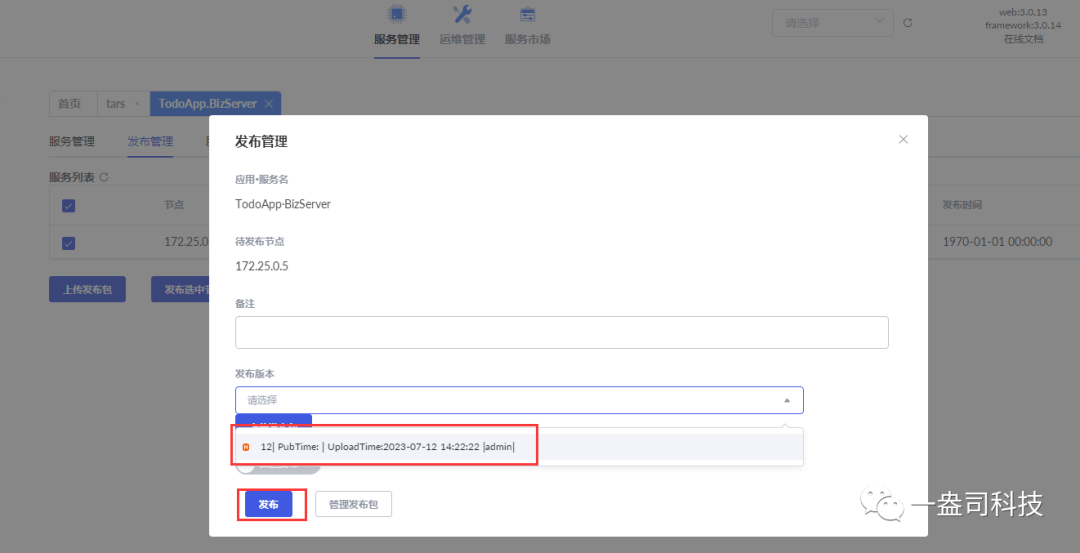
Task: Open the 请选择 dropdown in top bar
Action: (x=833, y=23)
